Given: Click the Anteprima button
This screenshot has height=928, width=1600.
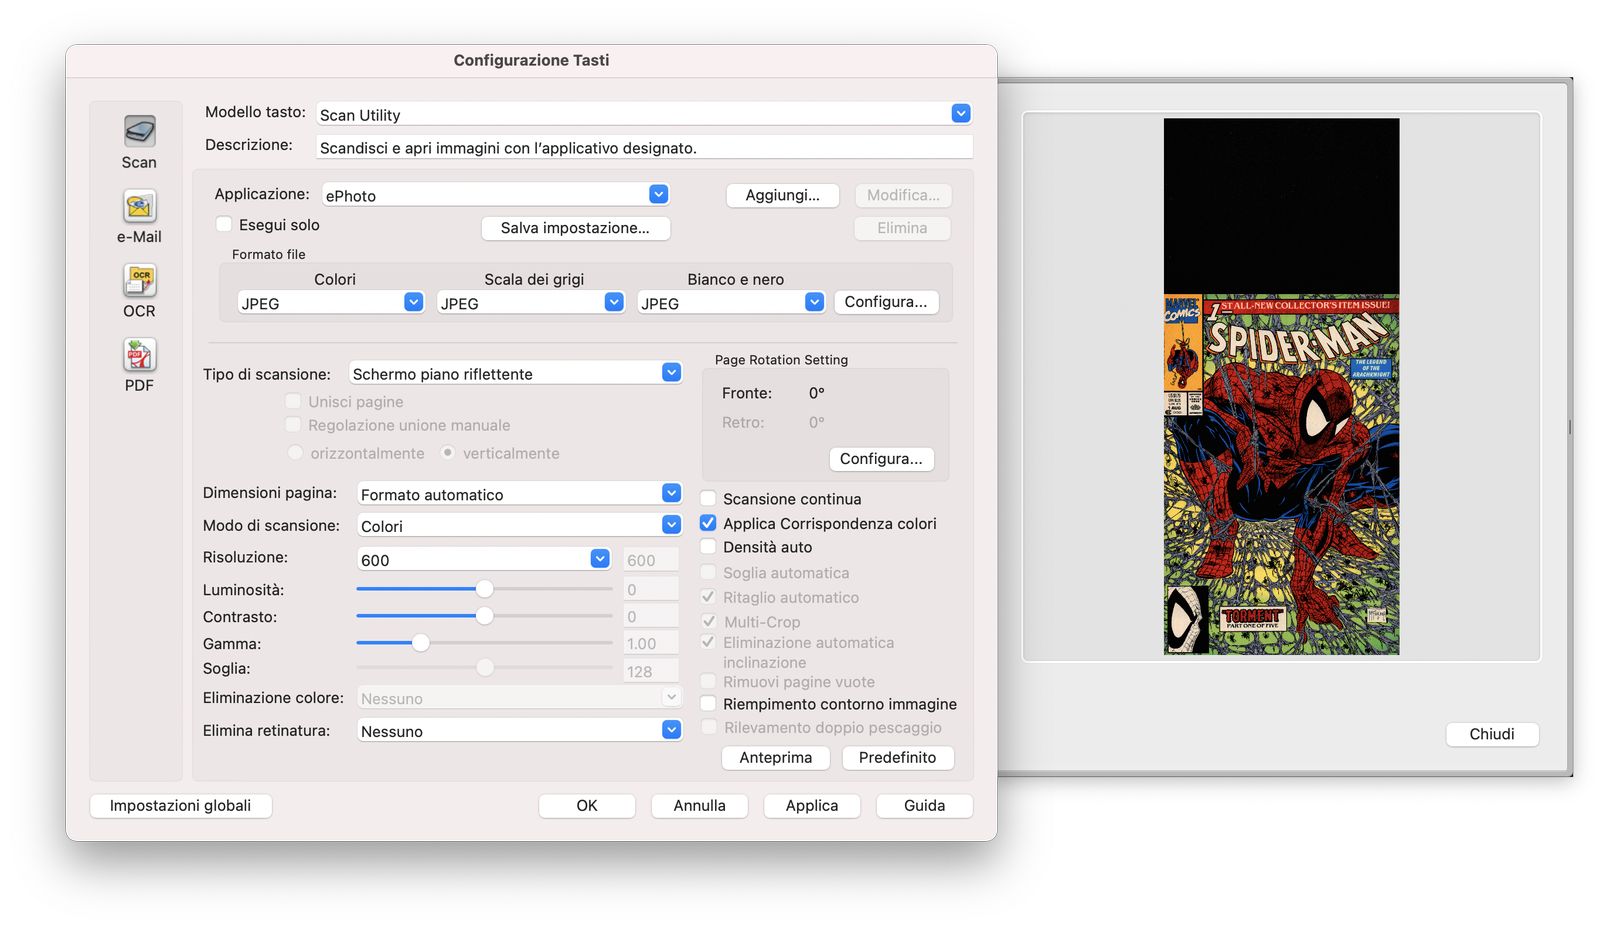Looking at the screenshot, I should click(x=776, y=757).
